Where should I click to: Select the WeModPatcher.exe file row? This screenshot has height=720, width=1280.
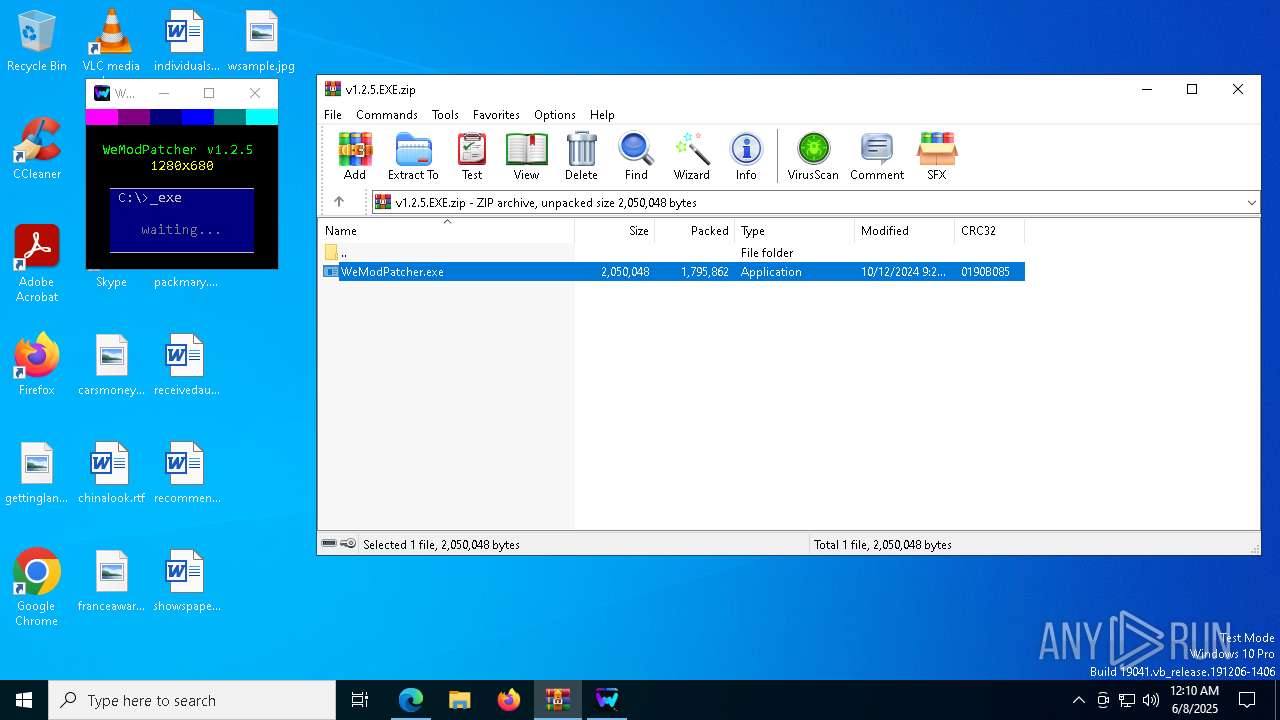point(673,272)
